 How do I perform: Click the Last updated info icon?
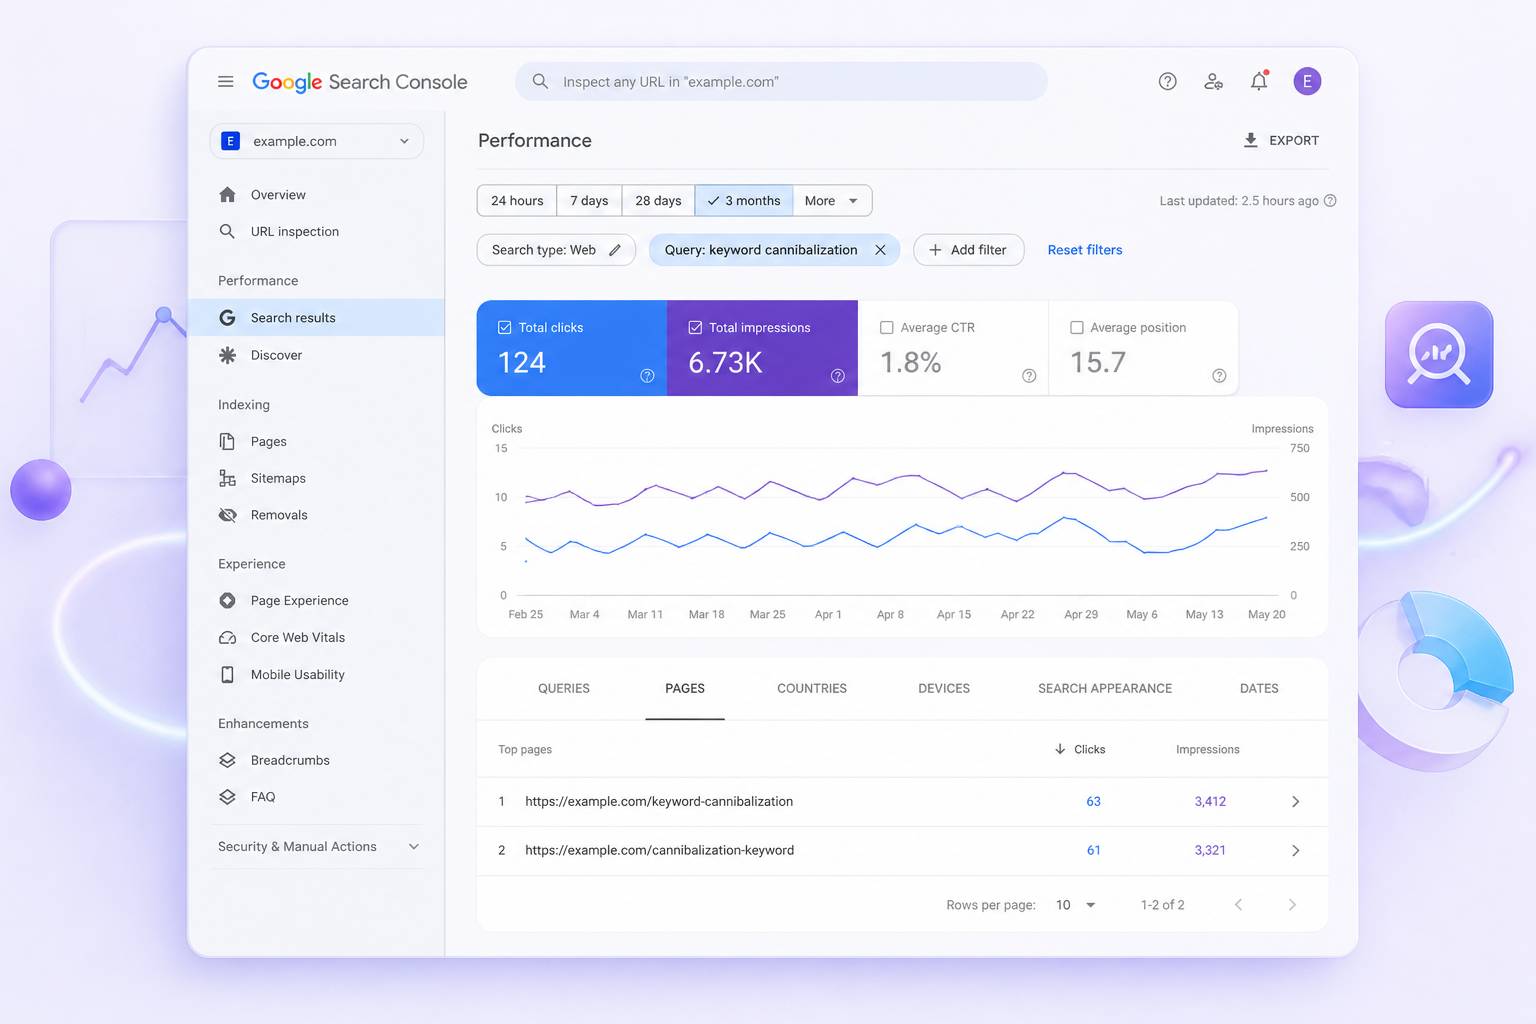pyautogui.click(x=1330, y=201)
